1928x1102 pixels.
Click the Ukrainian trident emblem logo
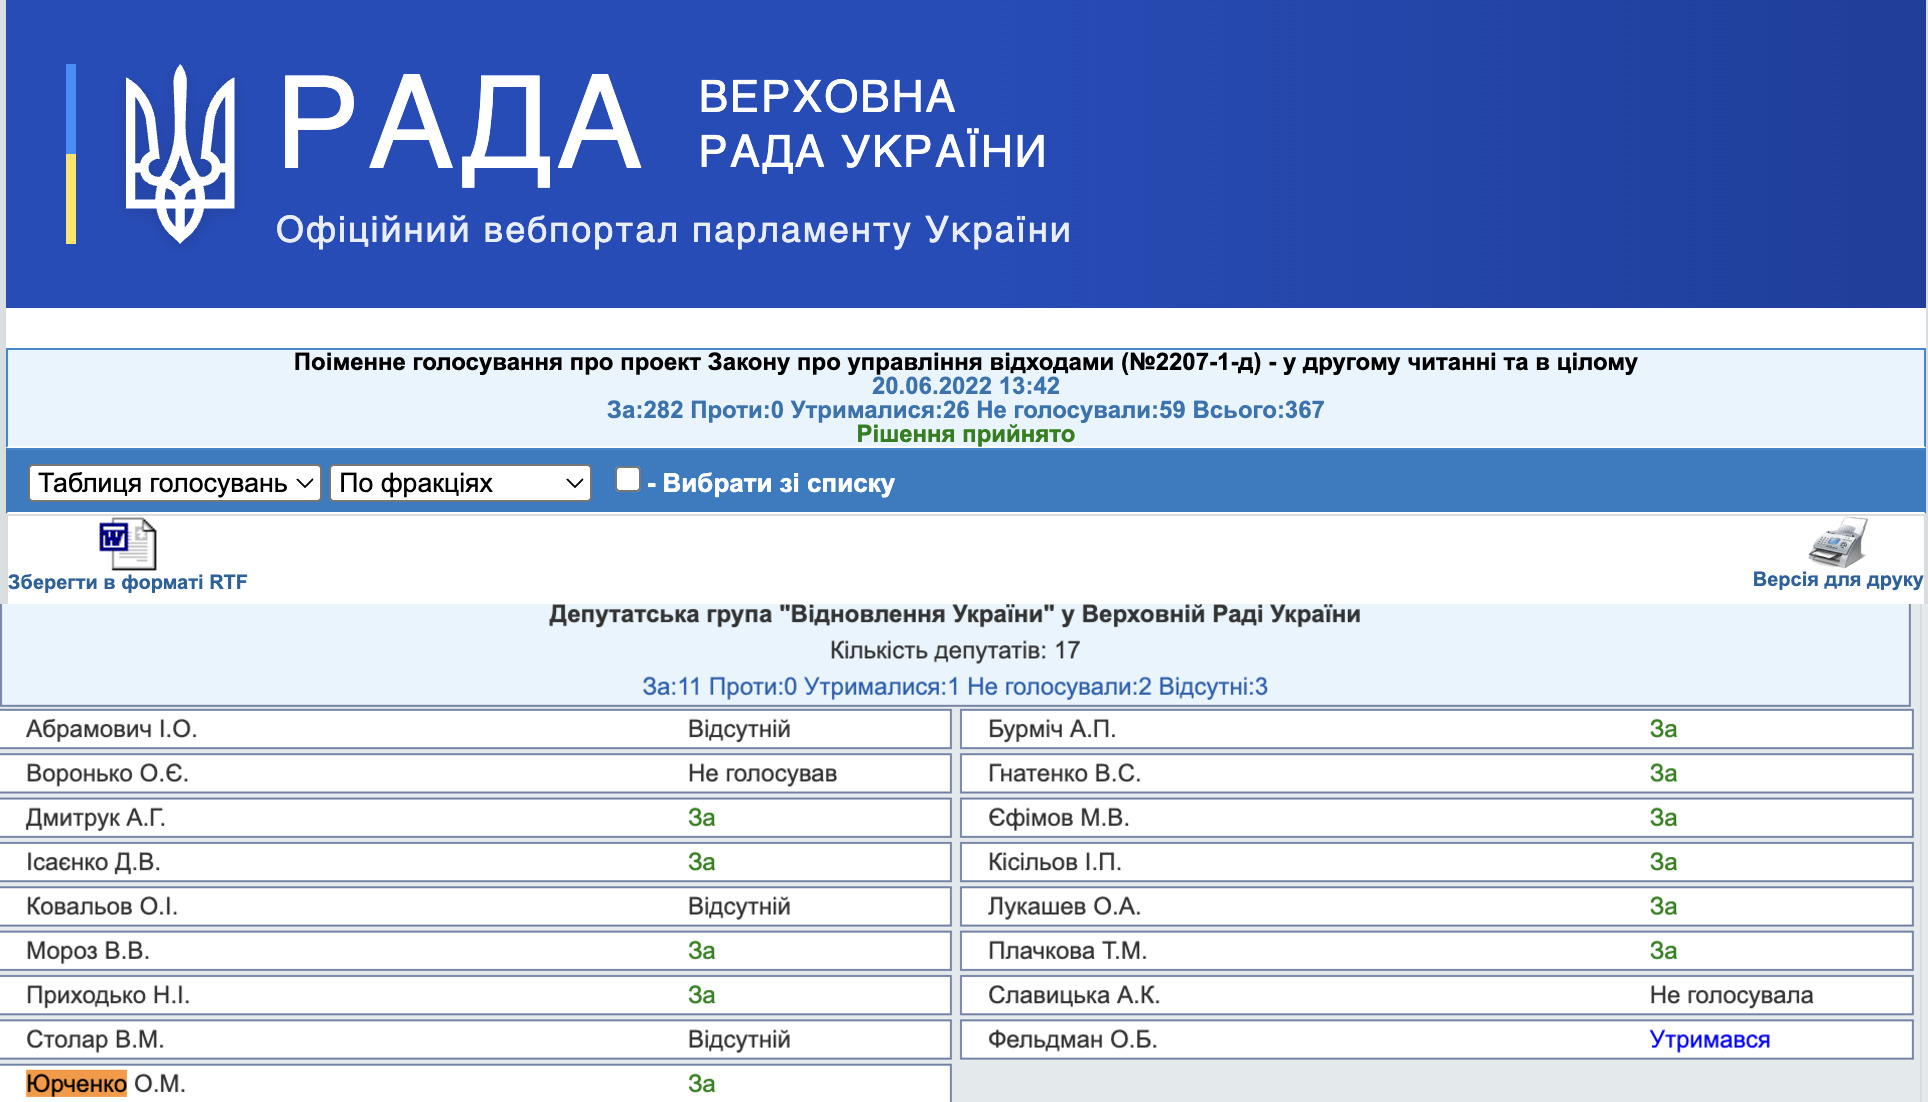click(x=180, y=154)
